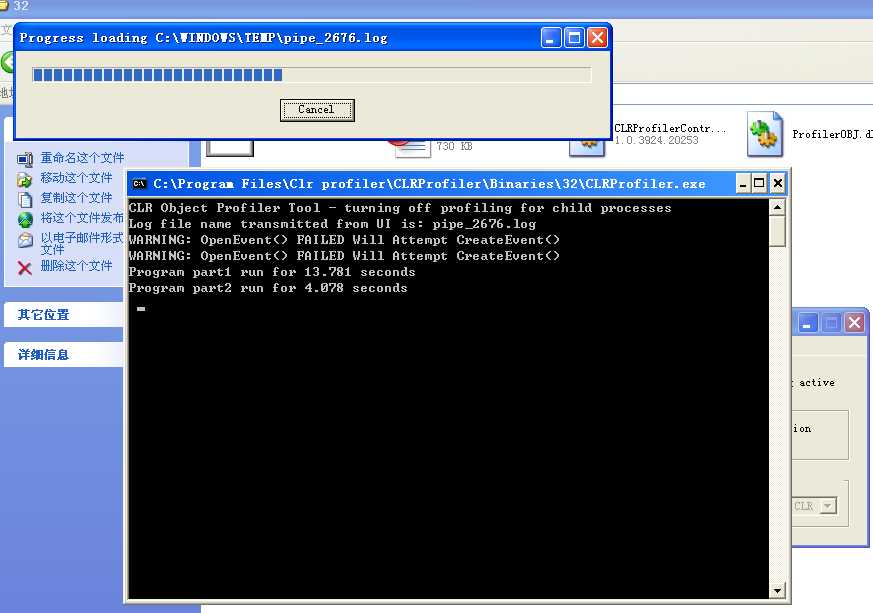Select 以电子邮件形式 link
The height and width of the screenshot is (613, 873).
82,238
